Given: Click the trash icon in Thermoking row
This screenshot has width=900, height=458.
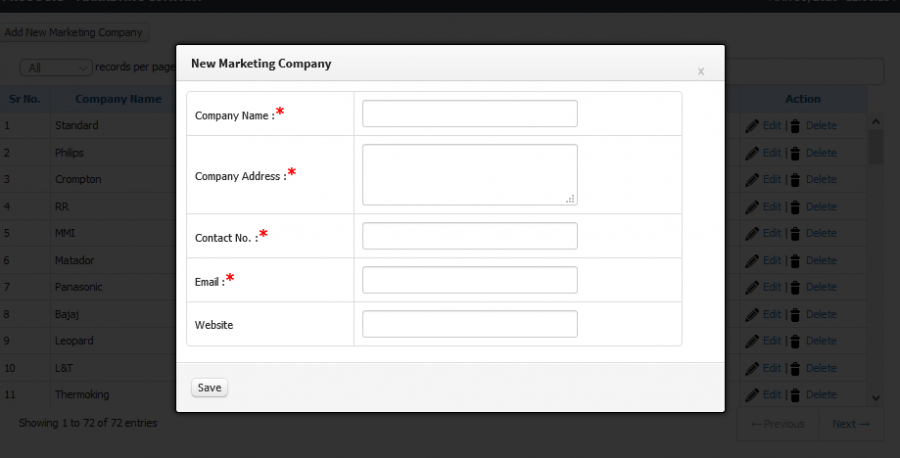Looking at the screenshot, I should (x=795, y=395).
